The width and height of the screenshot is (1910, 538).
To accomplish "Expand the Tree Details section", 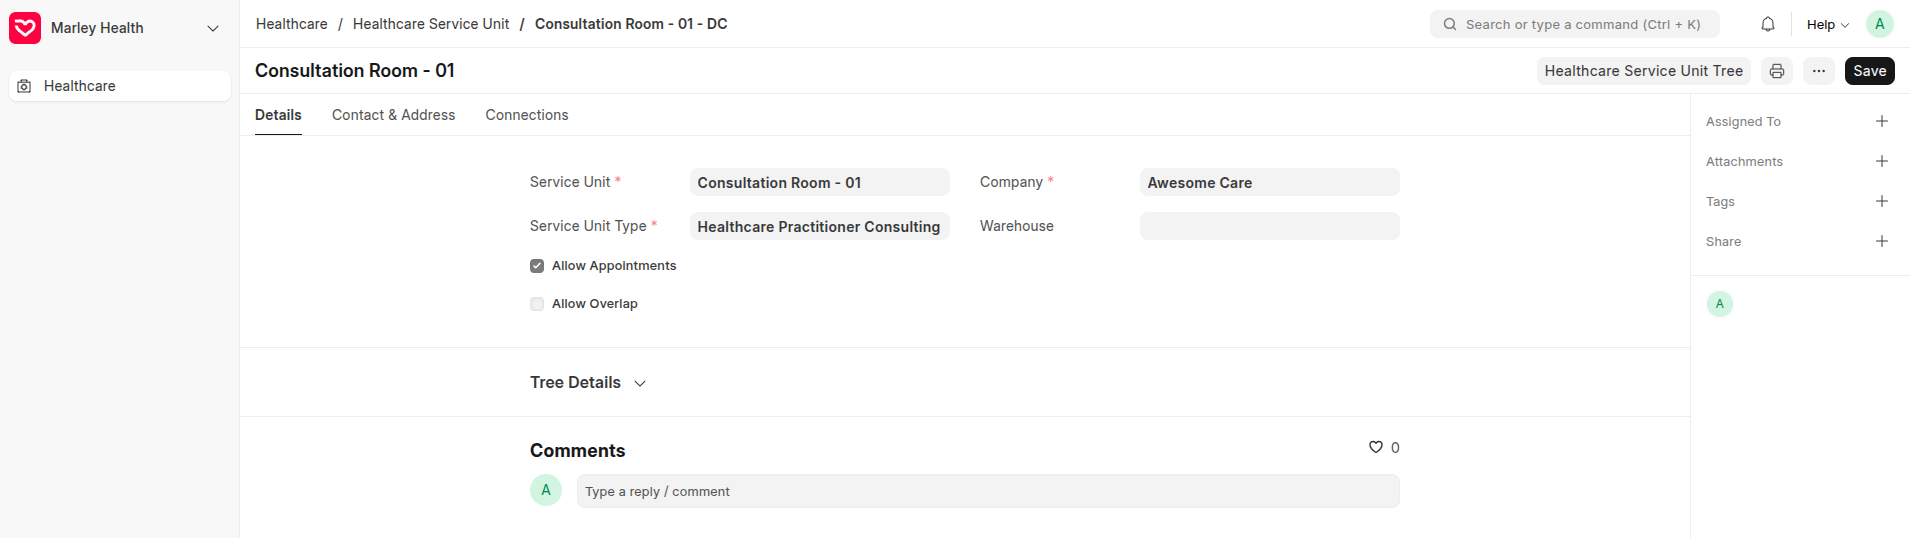I will pos(588,383).
